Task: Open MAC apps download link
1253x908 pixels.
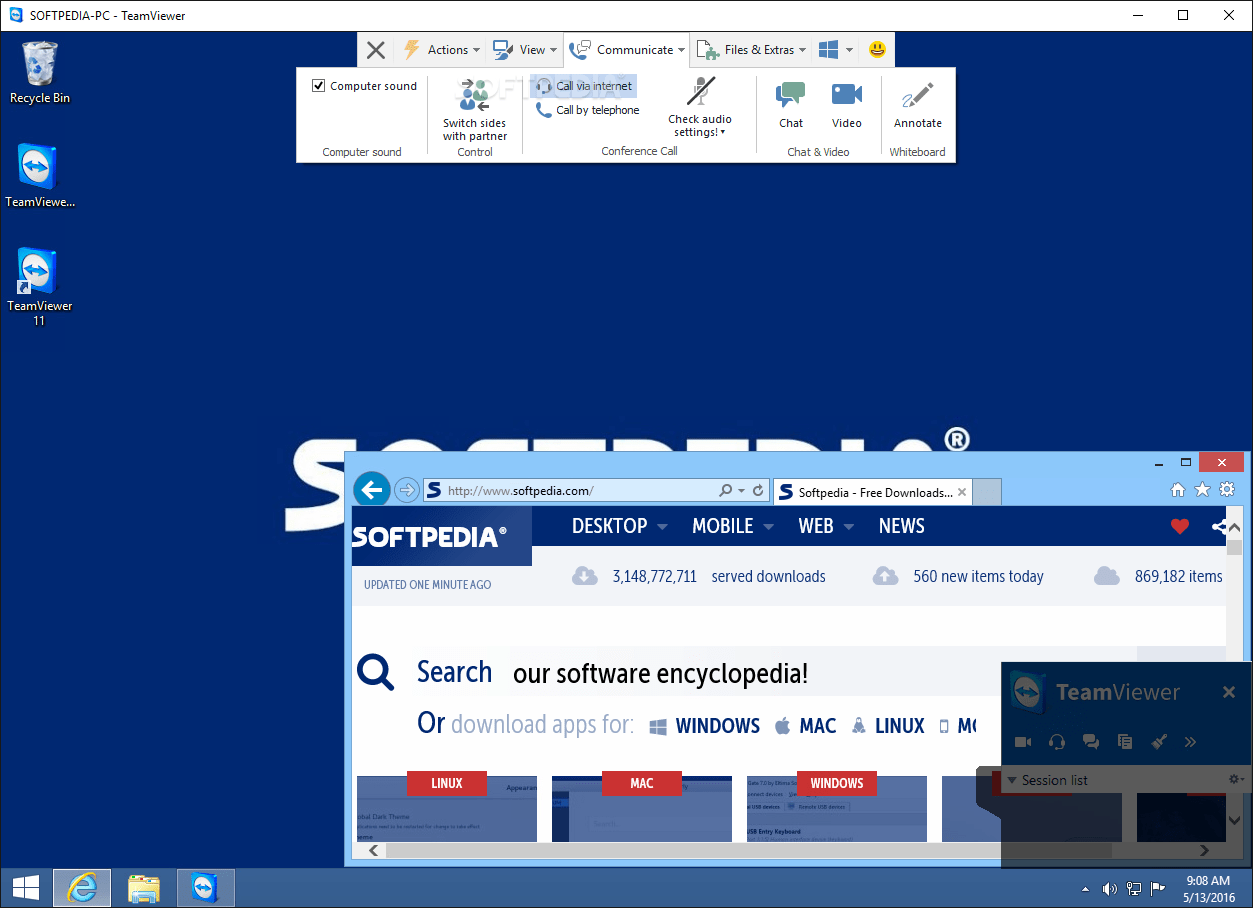Action: click(x=805, y=726)
